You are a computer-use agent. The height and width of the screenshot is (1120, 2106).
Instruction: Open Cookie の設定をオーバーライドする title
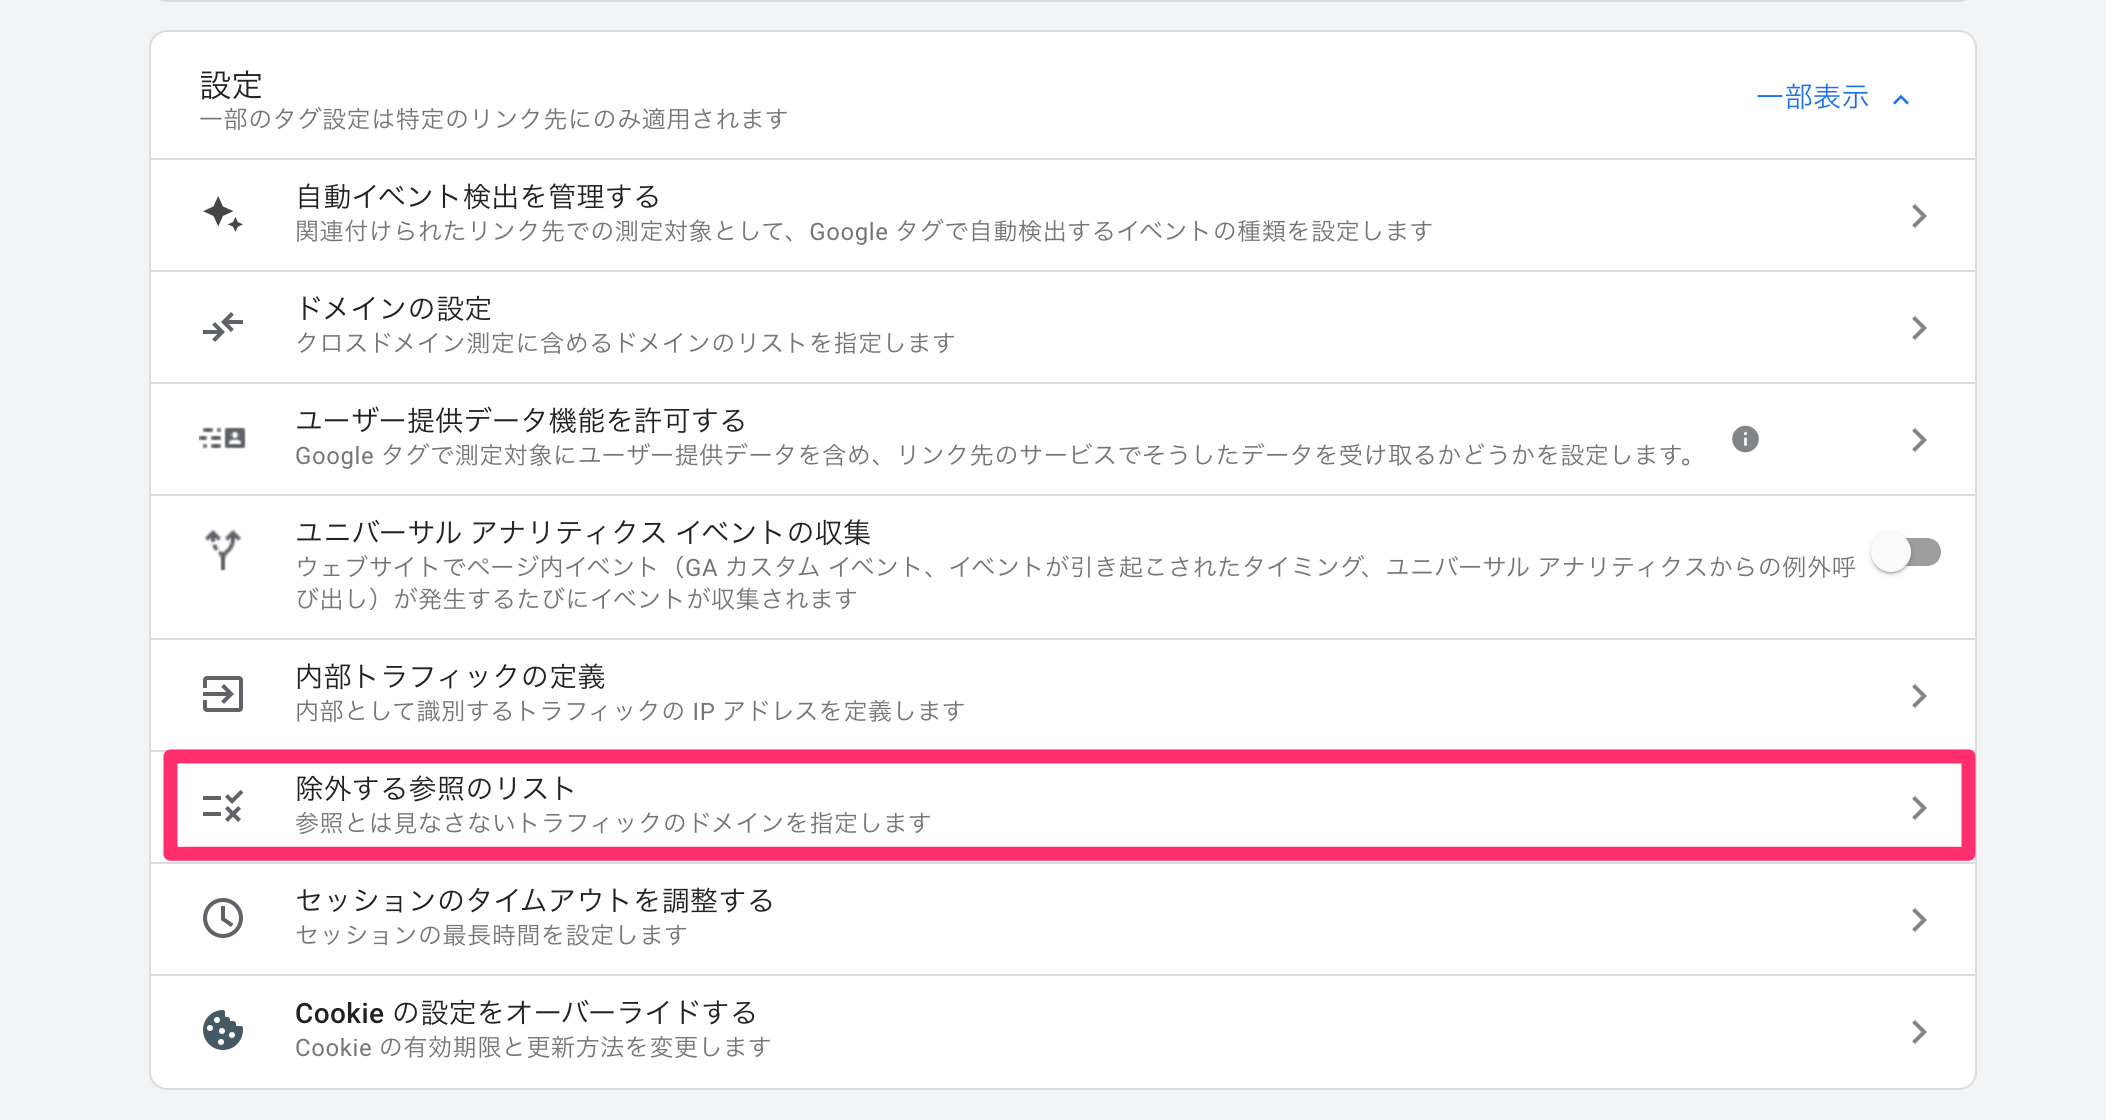526,1013
